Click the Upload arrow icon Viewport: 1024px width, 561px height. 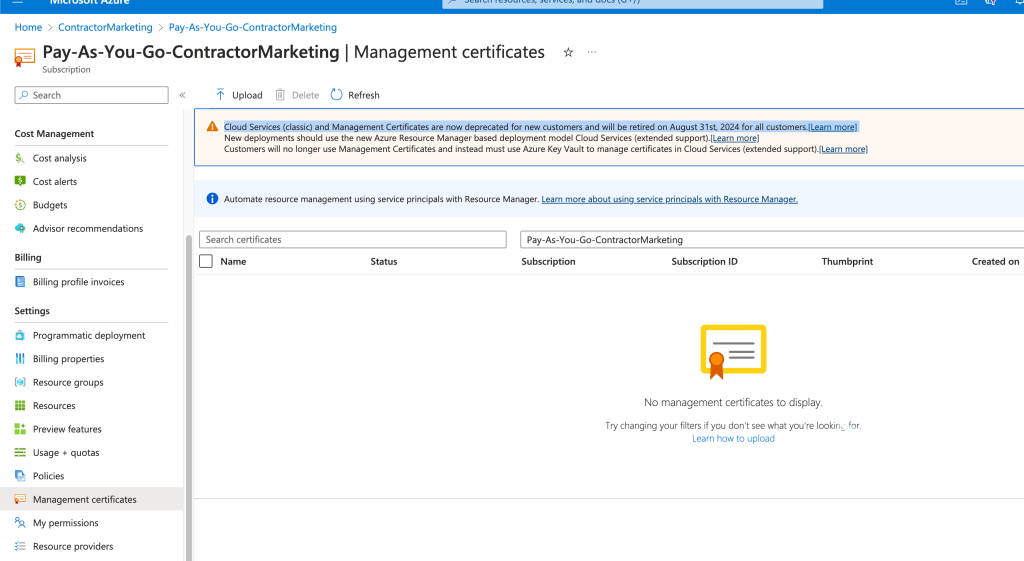pyautogui.click(x=220, y=95)
